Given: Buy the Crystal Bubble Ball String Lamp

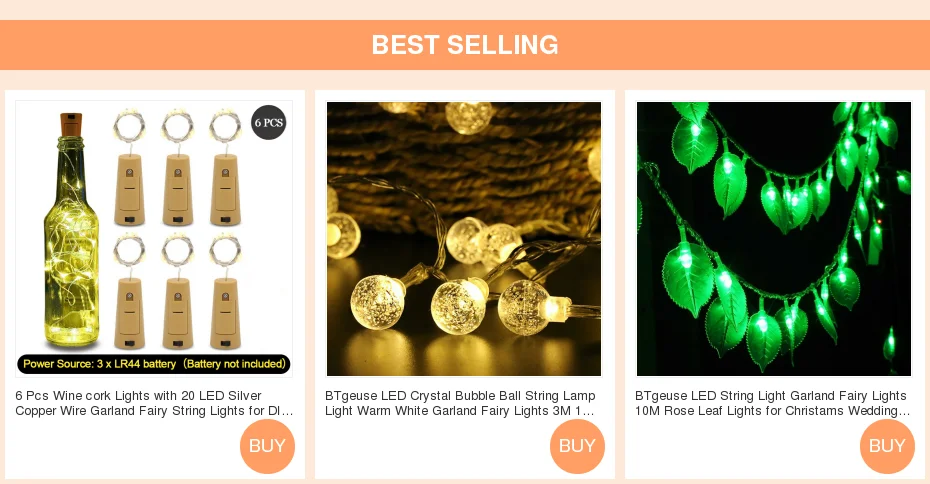Looking at the screenshot, I should [x=577, y=446].
